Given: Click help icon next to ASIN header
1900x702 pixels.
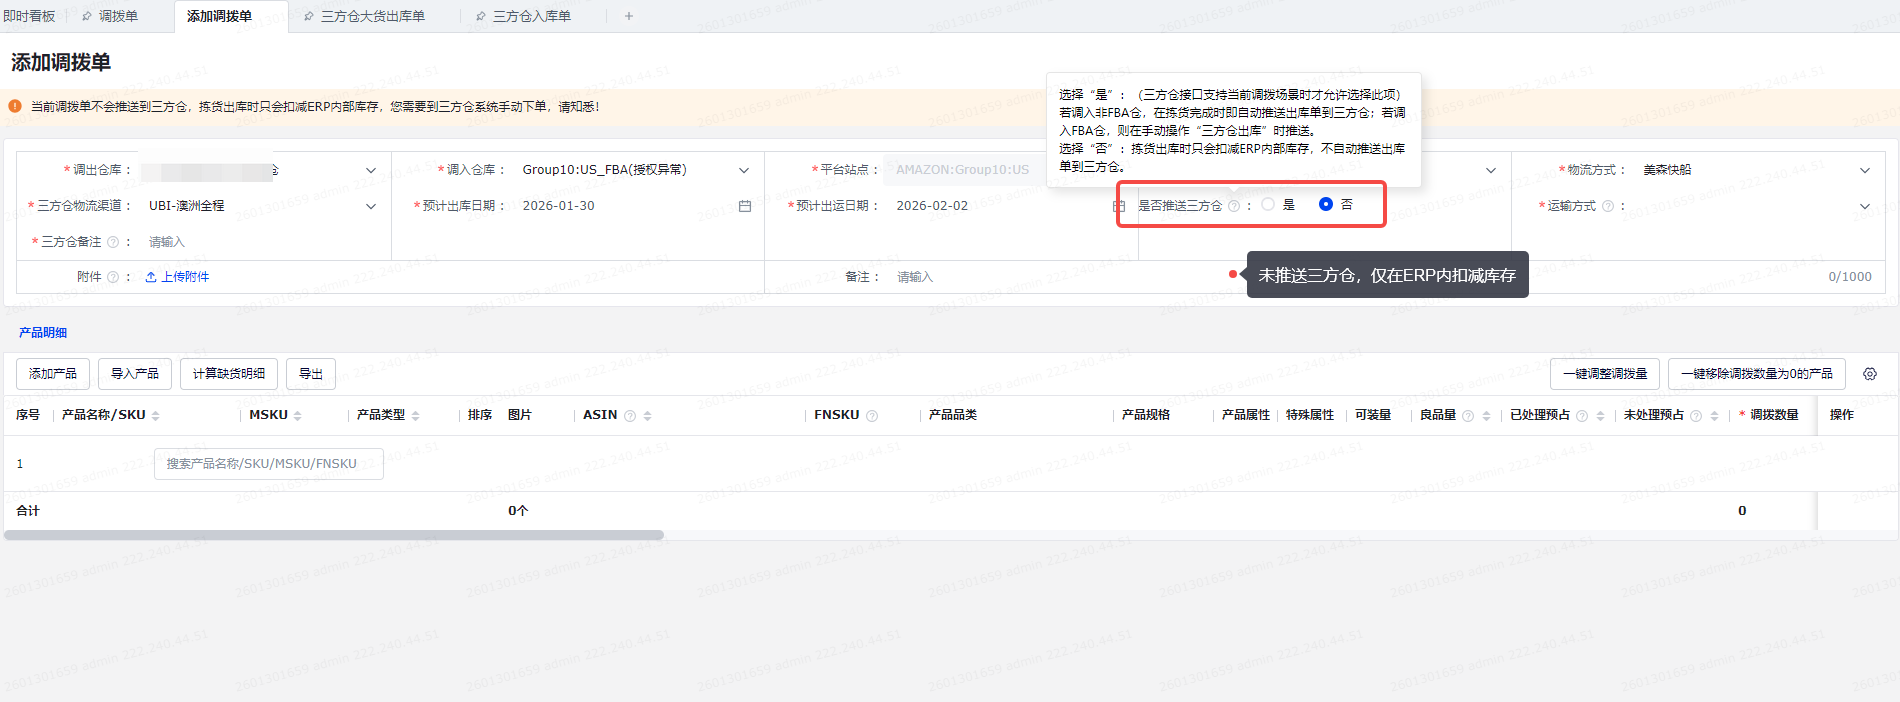Looking at the screenshot, I should pos(630,416).
